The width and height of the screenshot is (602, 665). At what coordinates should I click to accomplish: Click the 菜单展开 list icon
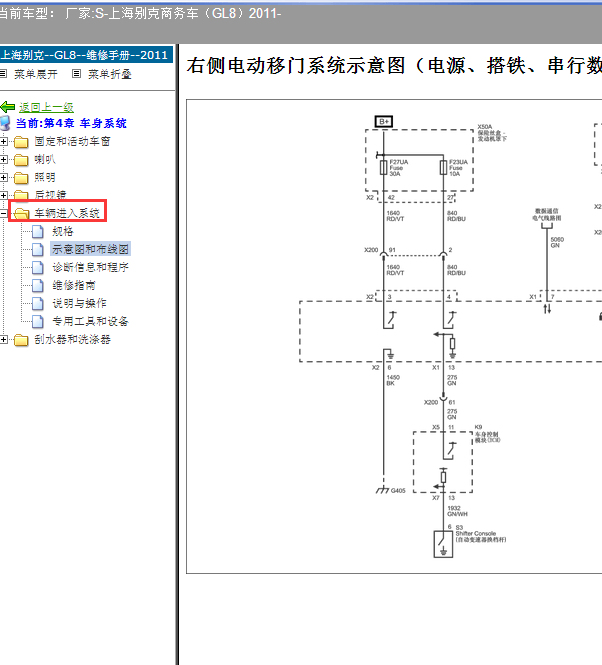click(x=3, y=74)
